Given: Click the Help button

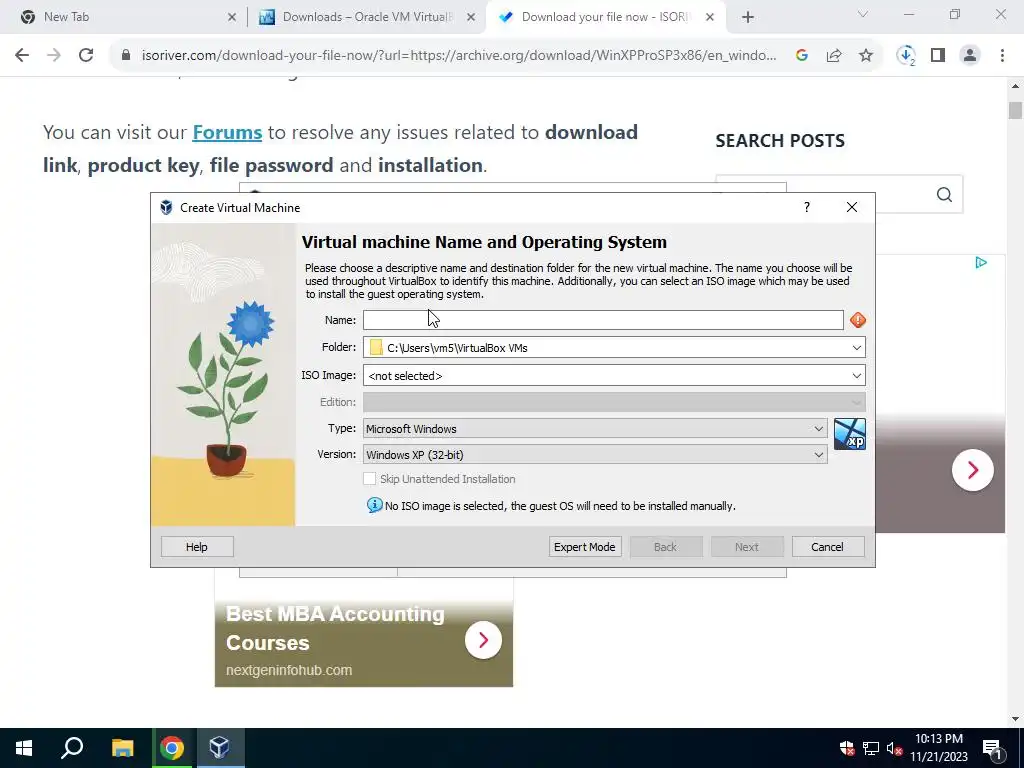Looking at the screenshot, I should [197, 547].
